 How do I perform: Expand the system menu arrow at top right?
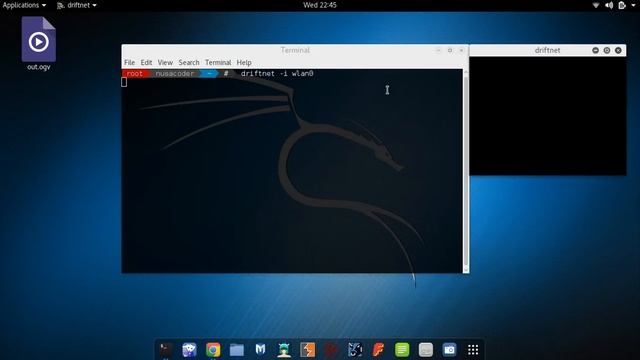tap(633, 5)
